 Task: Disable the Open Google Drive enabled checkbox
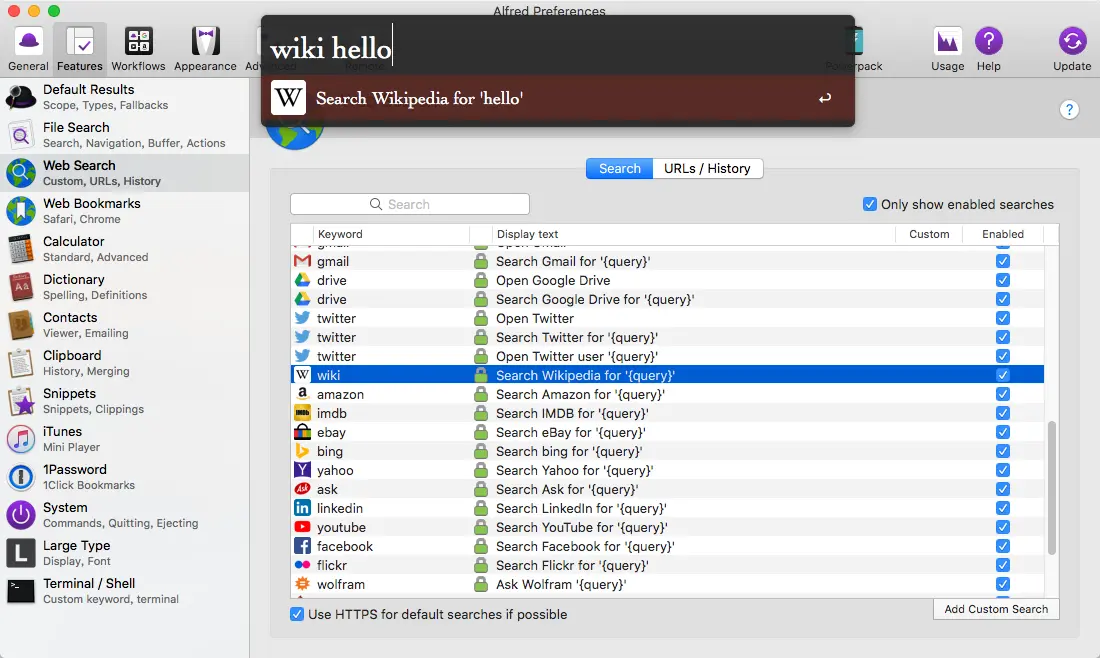[x=1002, y=280]
